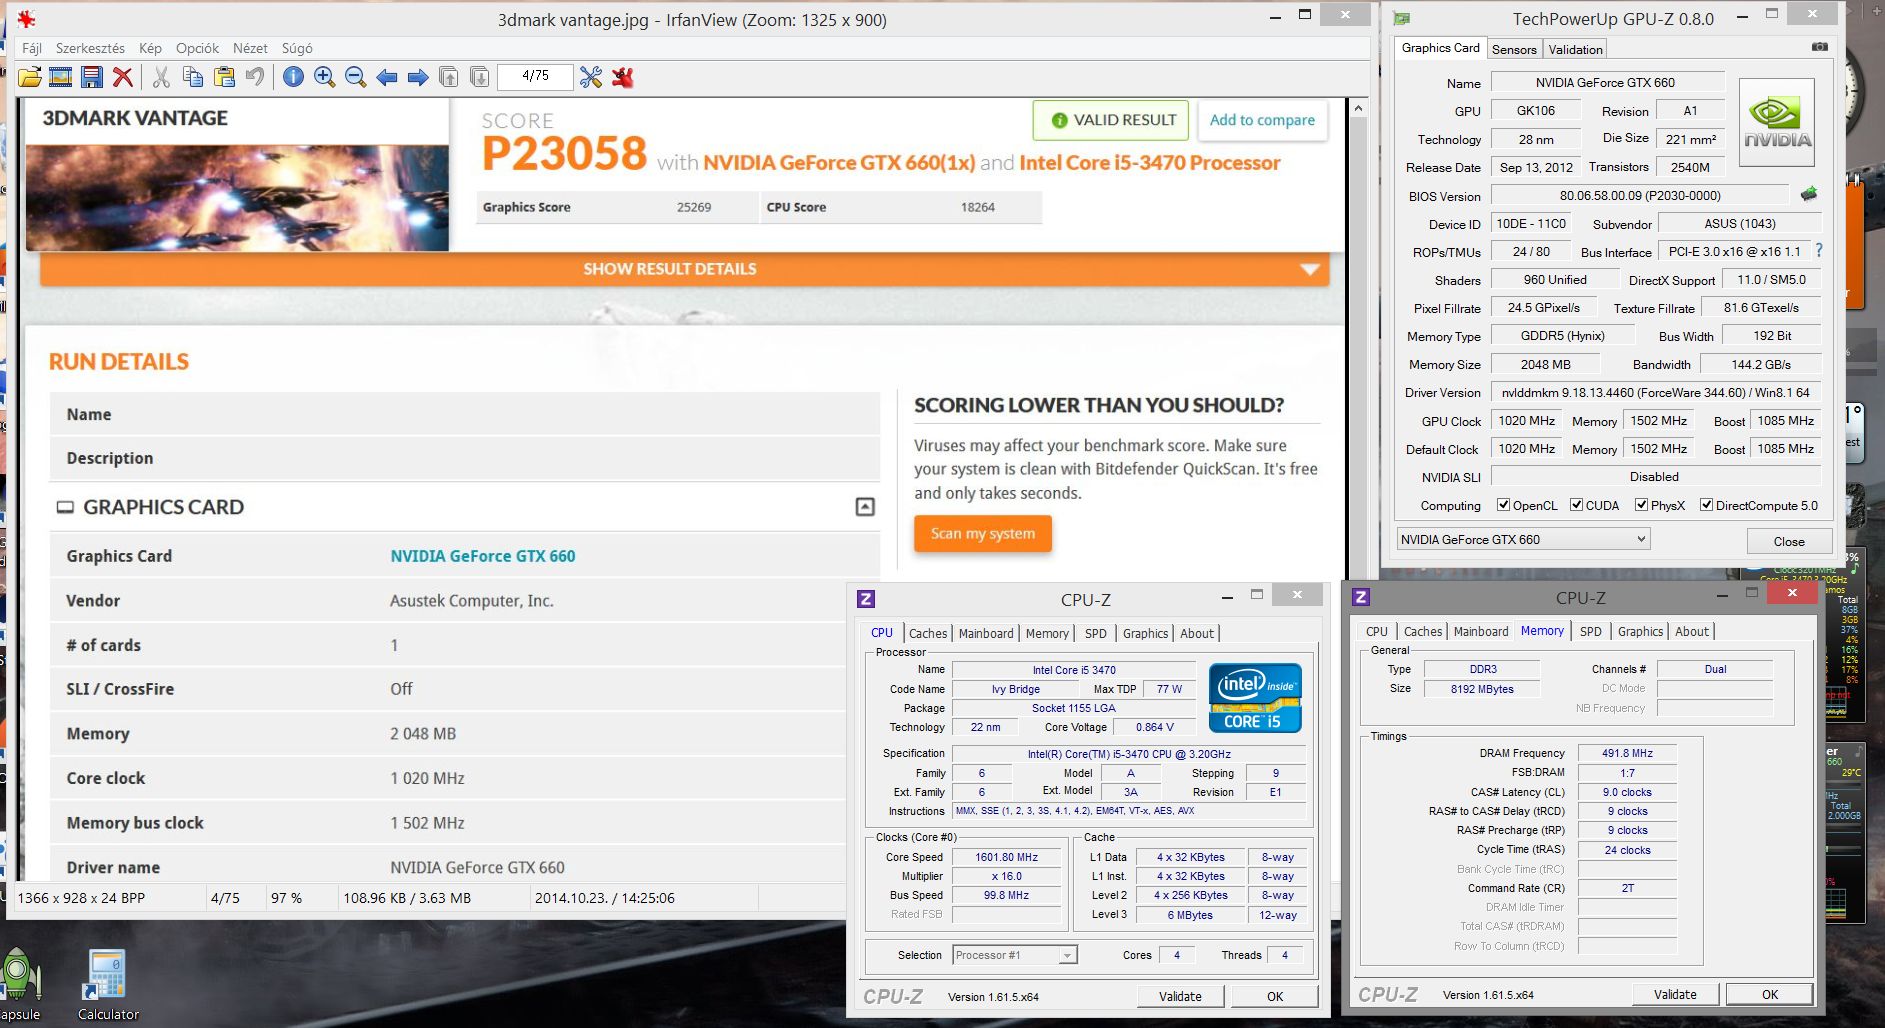Screen dimensions: 1885x1028
Task: Click the IrfanView title bar app icon
Action: (x=27, y=19)
